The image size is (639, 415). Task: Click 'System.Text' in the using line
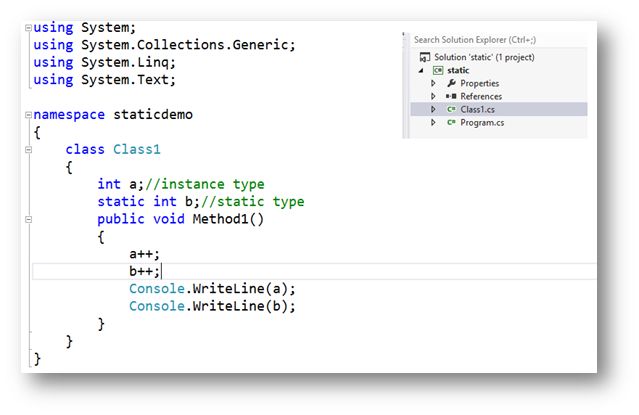(x=125, y=79)
